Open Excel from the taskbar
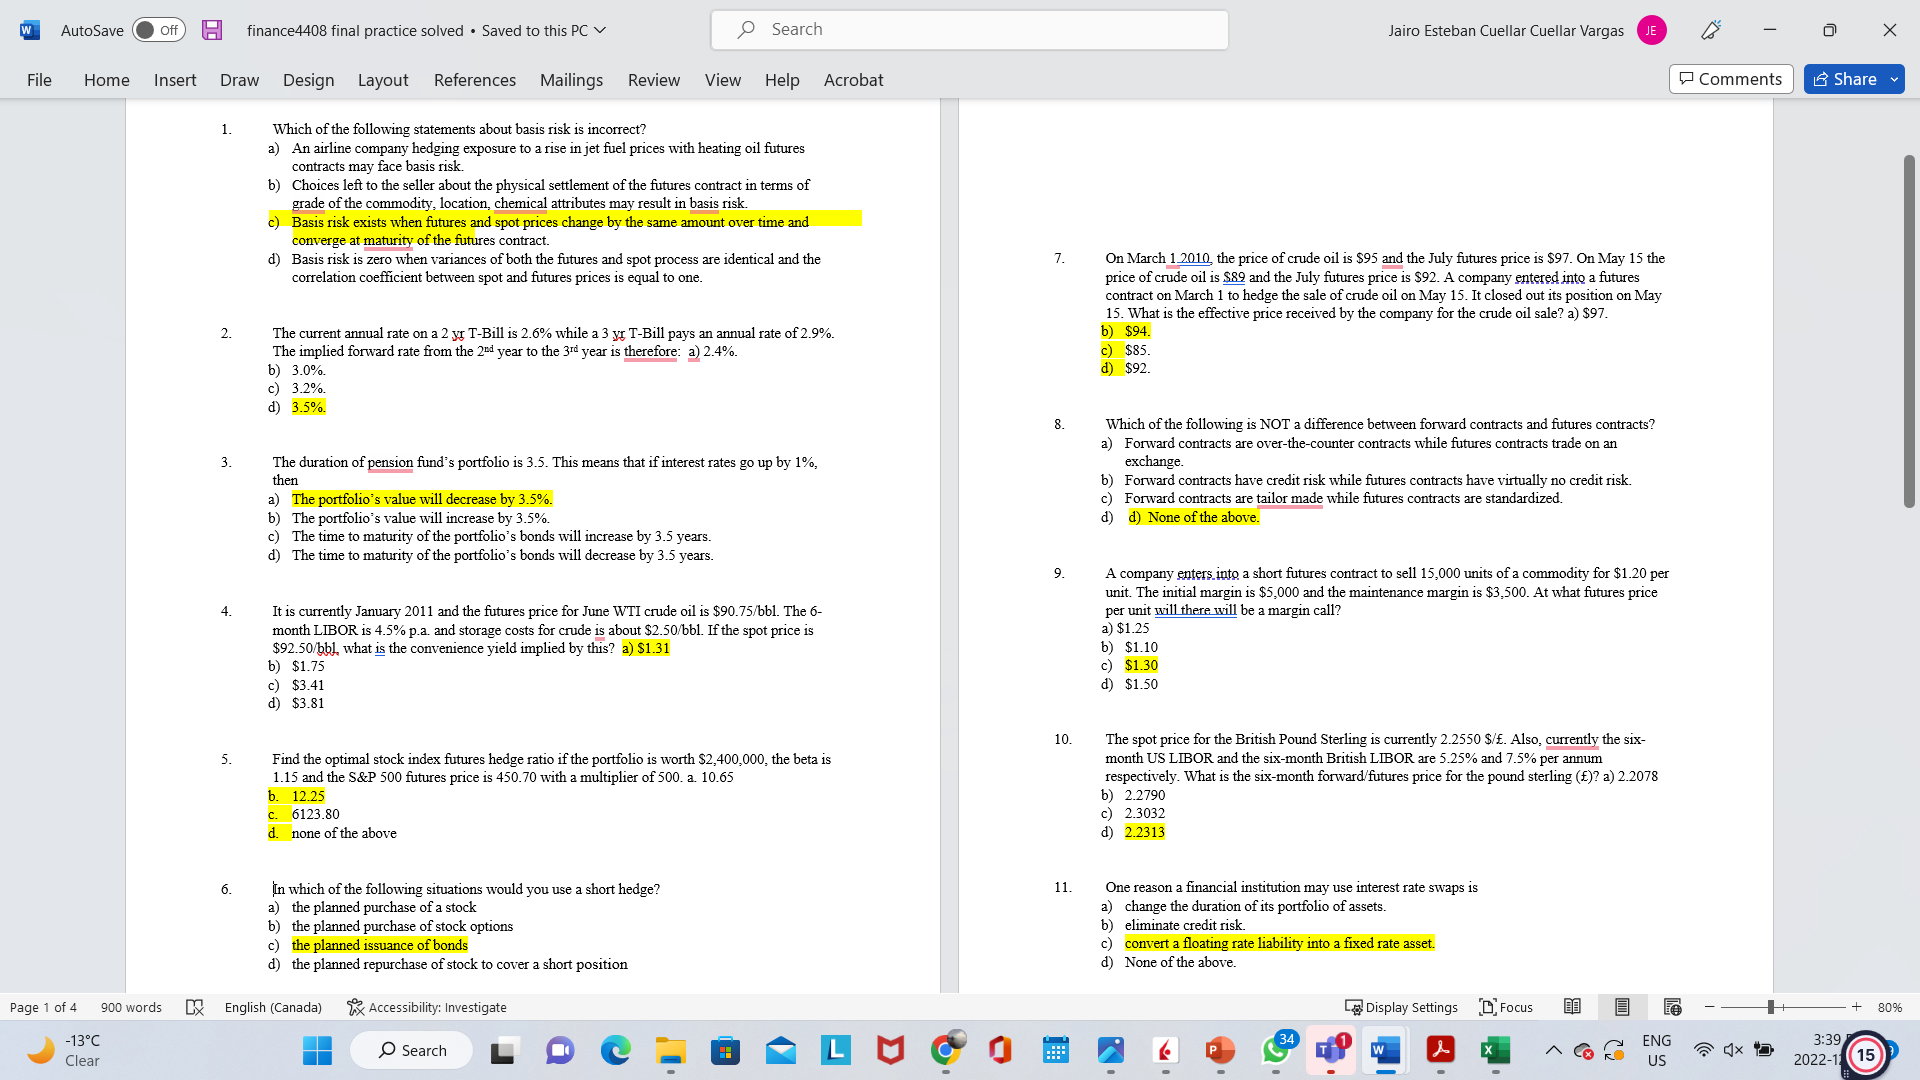 pos(1495,1050)
